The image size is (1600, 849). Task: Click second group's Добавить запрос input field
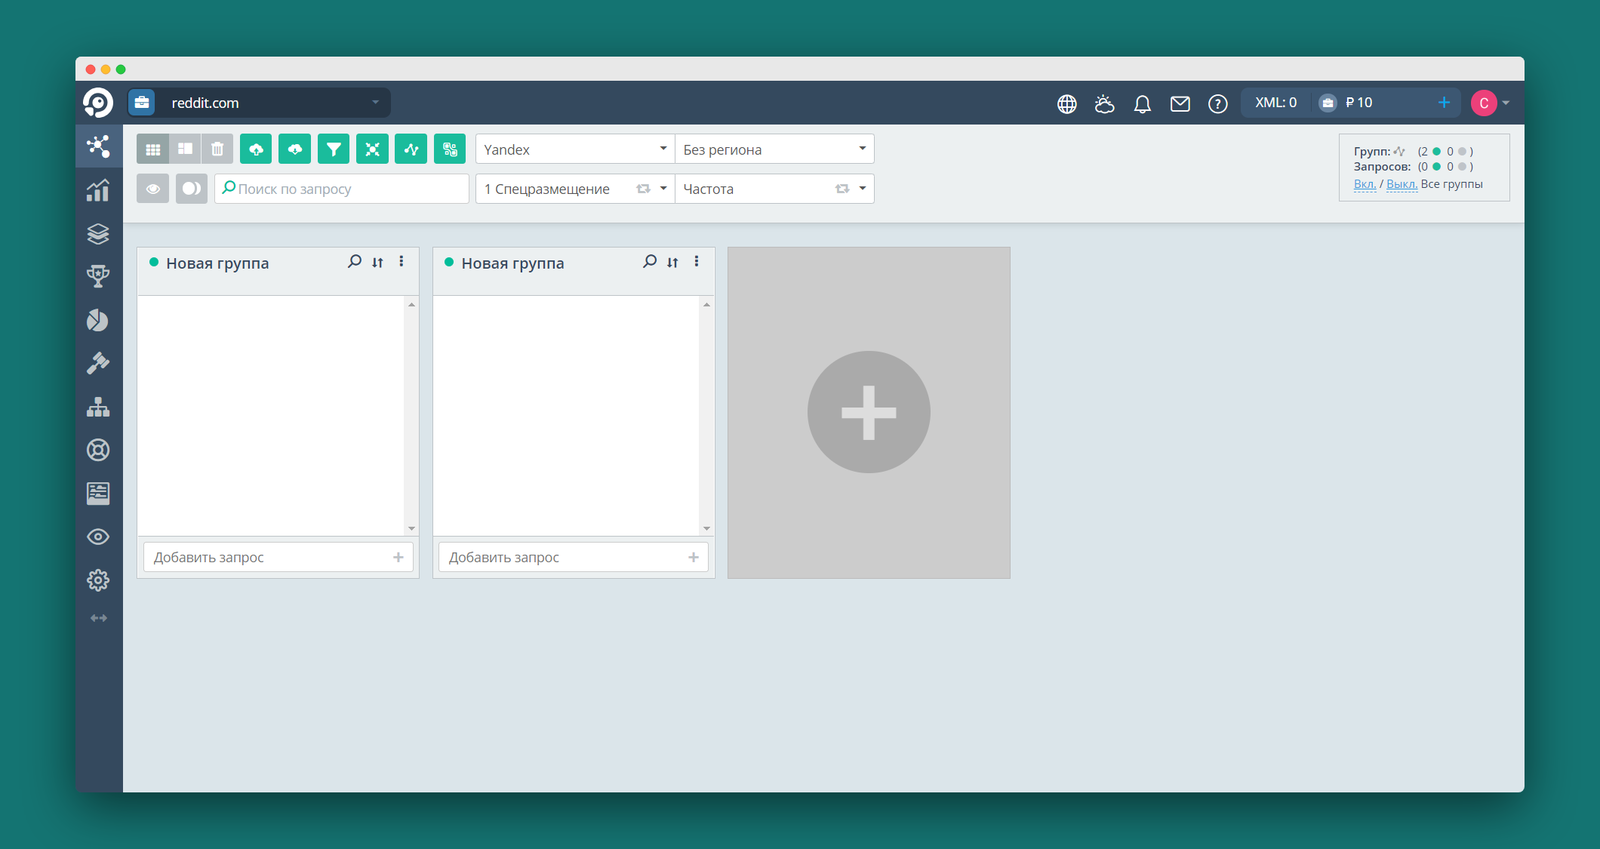pyautogui.click(x=573, y=557)
